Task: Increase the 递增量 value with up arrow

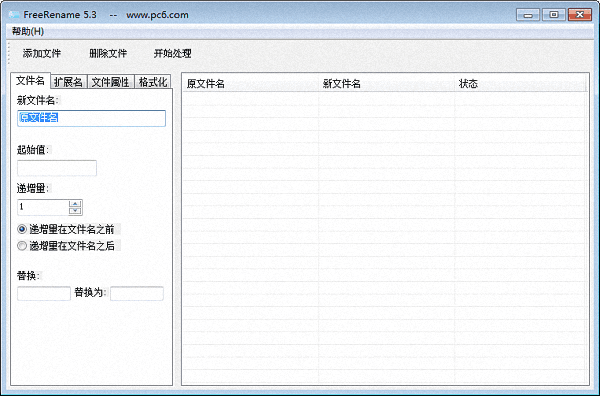Action: pos(75,204)
